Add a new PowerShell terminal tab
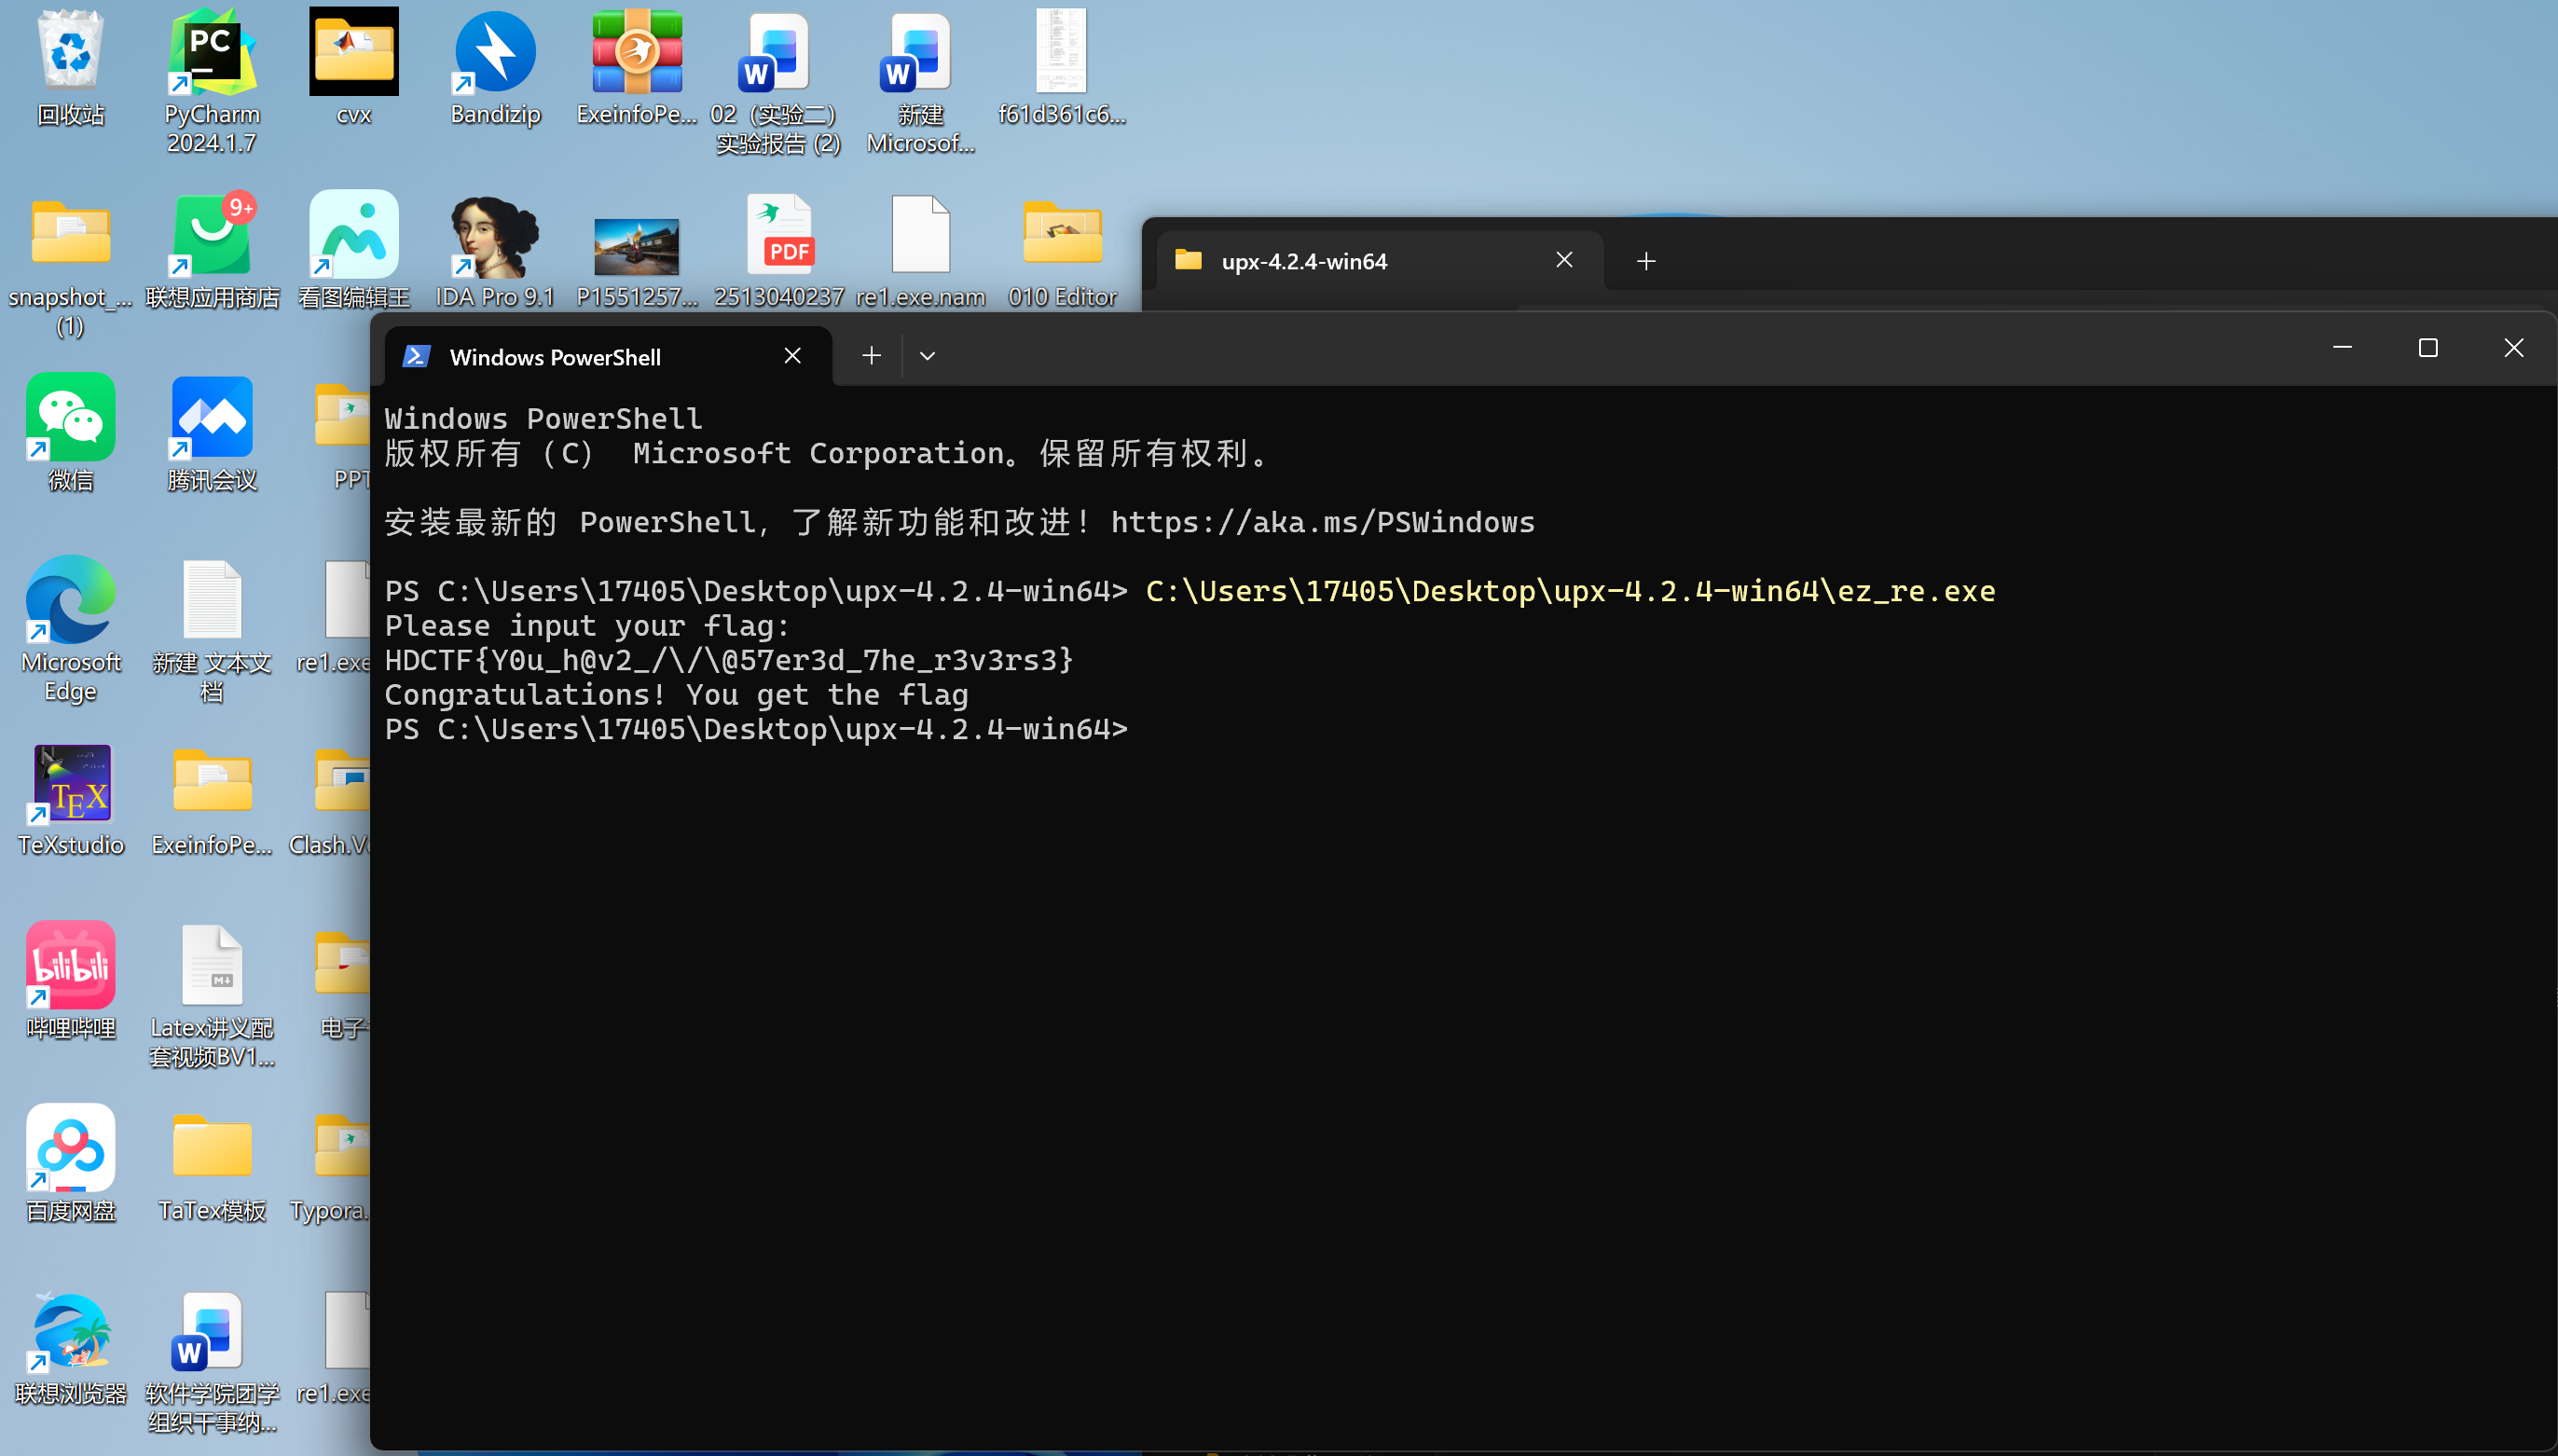Image resolution: width=2558 pixels, height=1456 pixels. tap(871, 356)
